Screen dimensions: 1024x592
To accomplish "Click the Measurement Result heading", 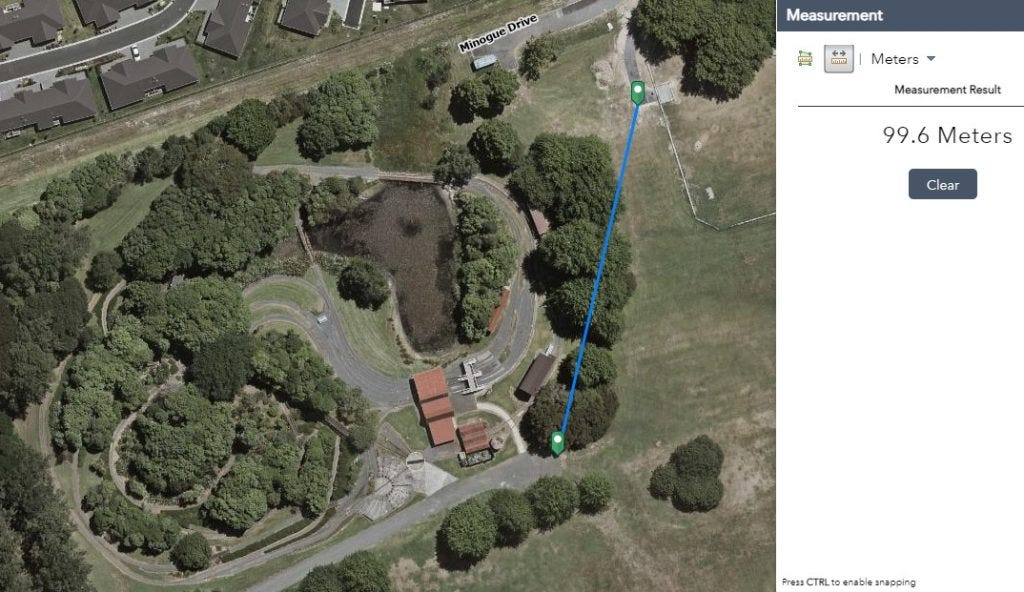I will [x=947, y=90].
